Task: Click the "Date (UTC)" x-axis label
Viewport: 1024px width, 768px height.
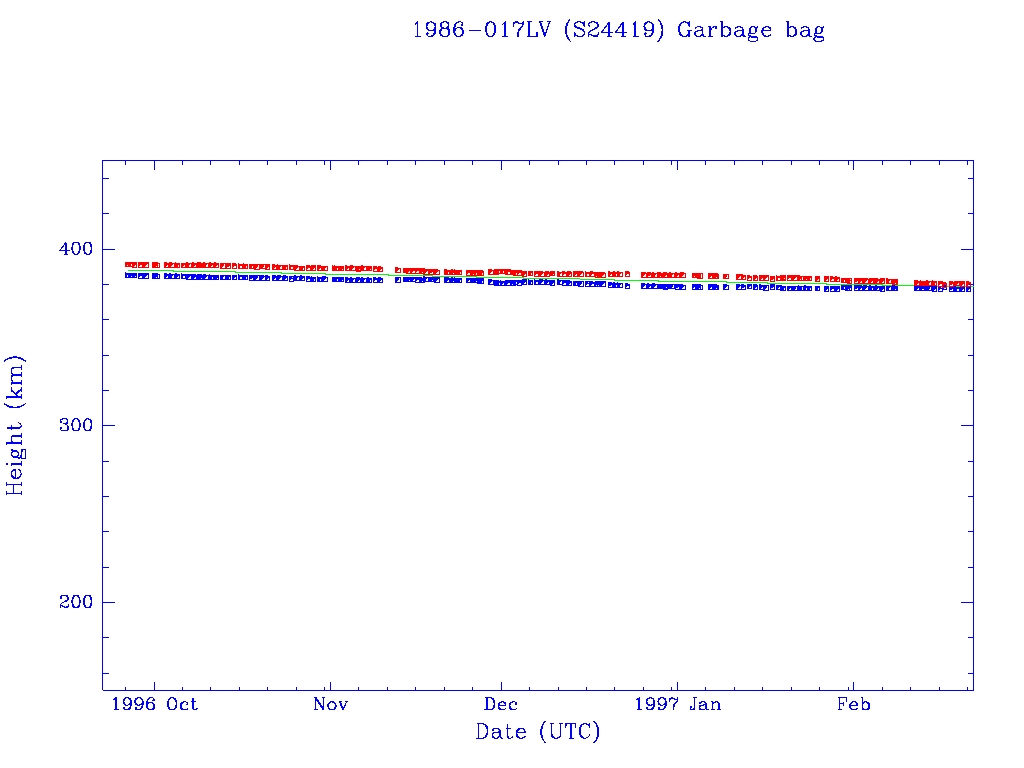Action: (x=538, y=732)
